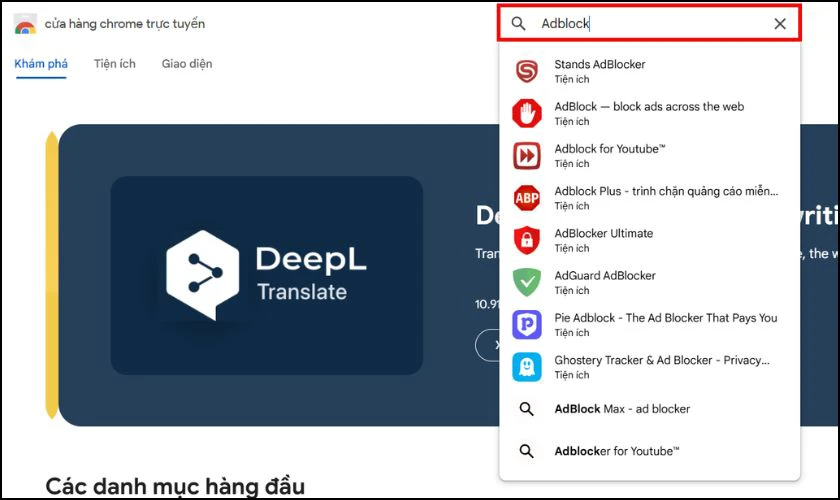Image resolution: width=840 pixels, height=500 pixels.
Task: Open the DeepL Translate banner image
Action: [x=266, y=275]
